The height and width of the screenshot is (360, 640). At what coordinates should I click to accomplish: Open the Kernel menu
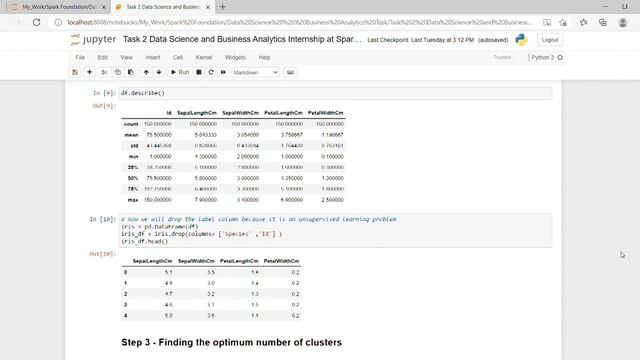pos(204,58)
